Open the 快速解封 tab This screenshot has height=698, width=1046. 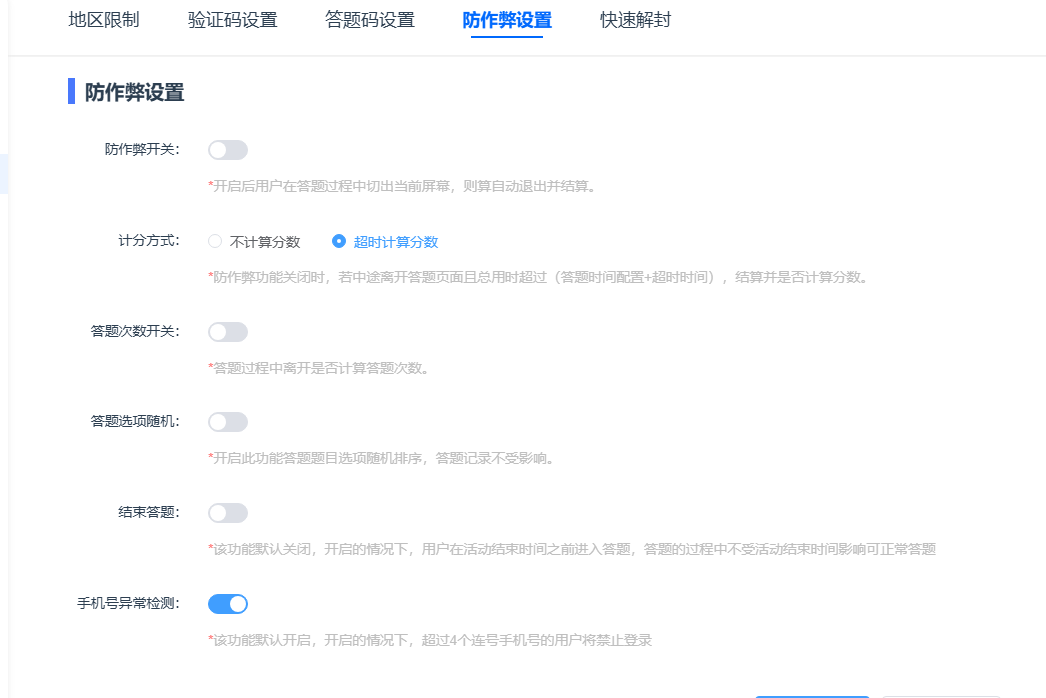[x=635, y=20]
